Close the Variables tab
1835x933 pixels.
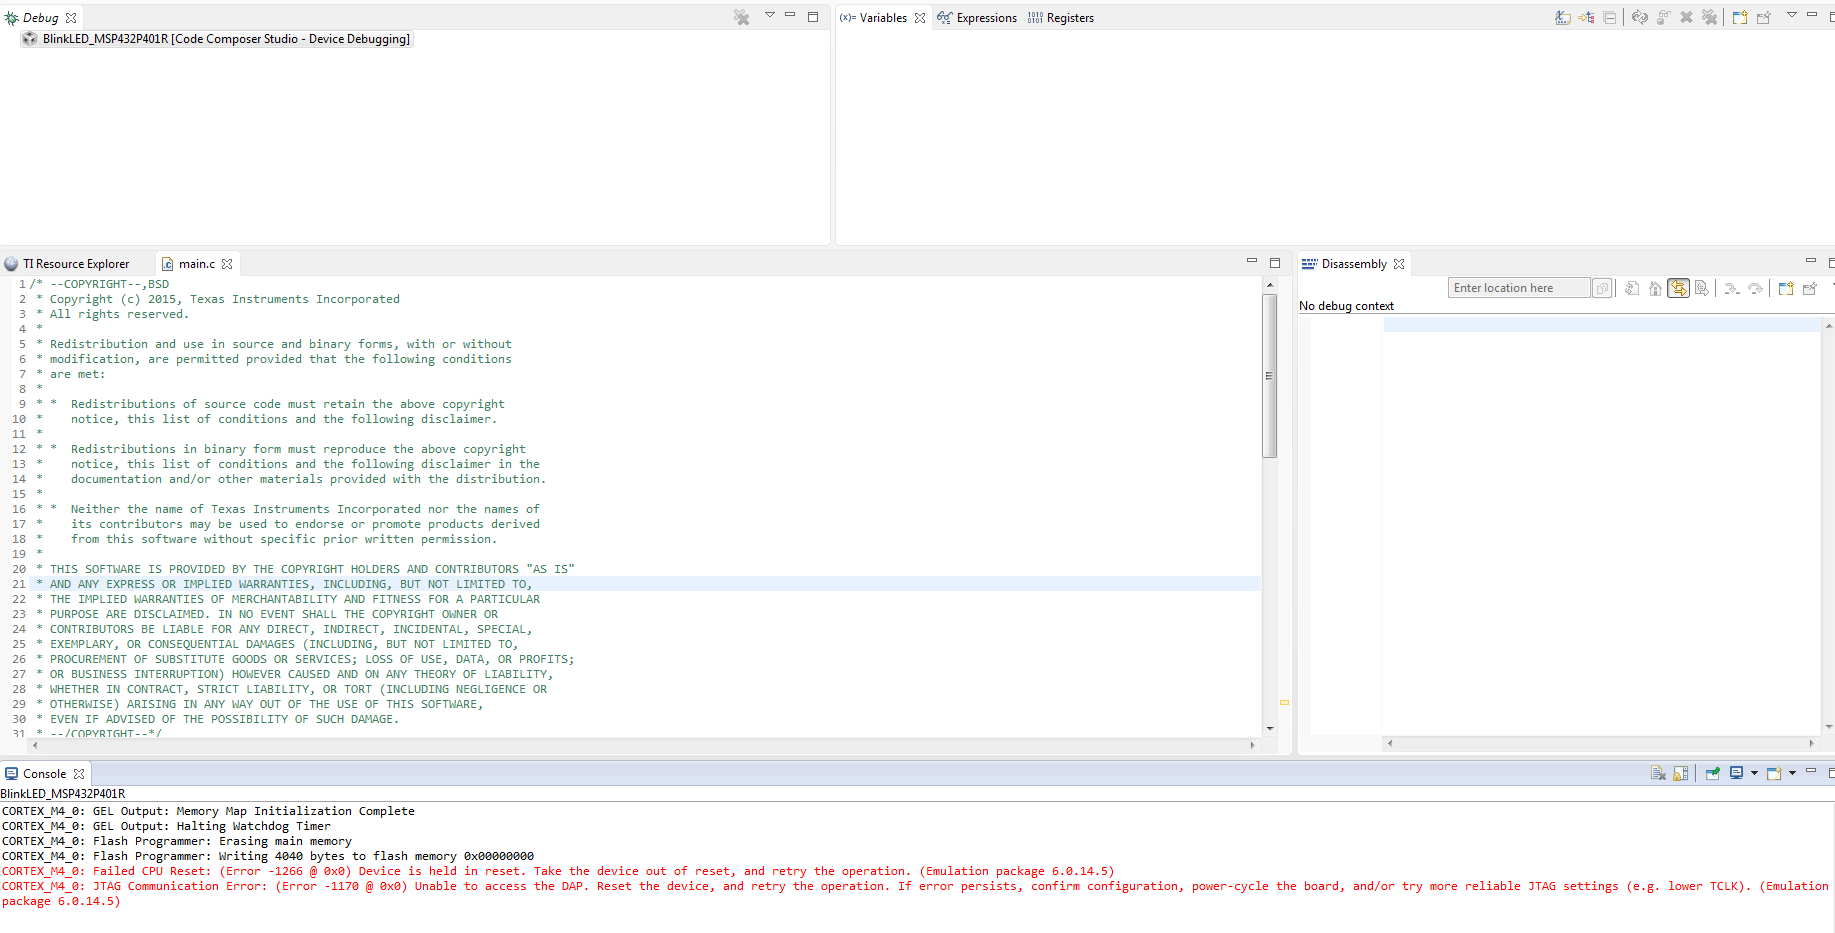(x=920, y=18)
